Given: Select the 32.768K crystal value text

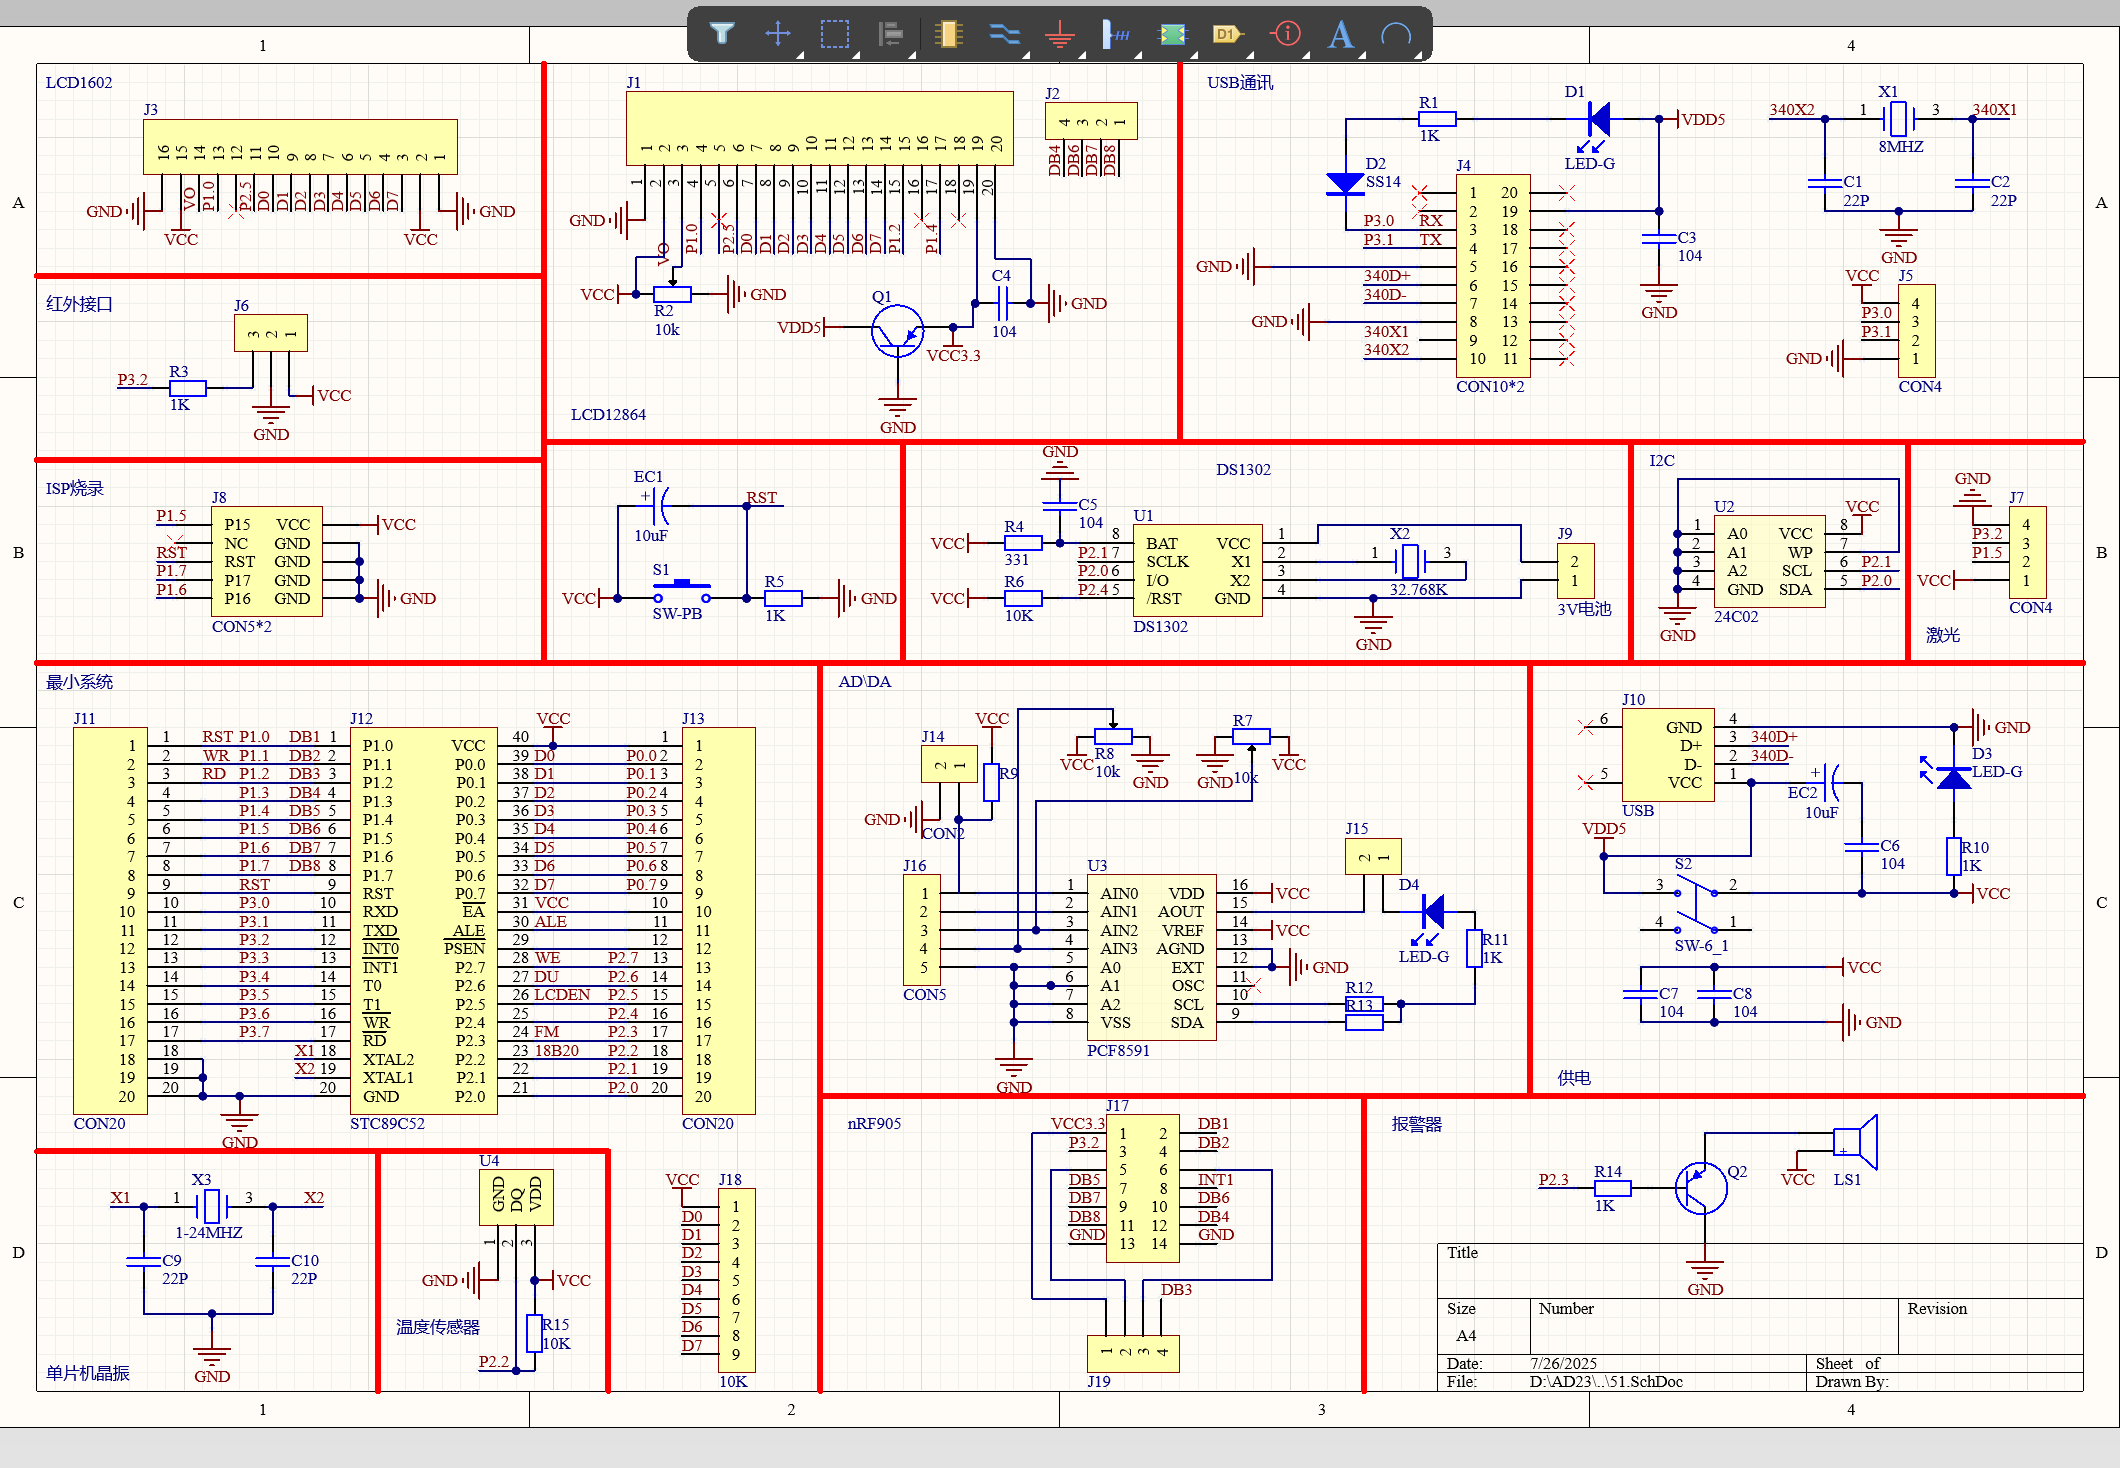Looking at the screenshot, I should (x=1418, y=589).
